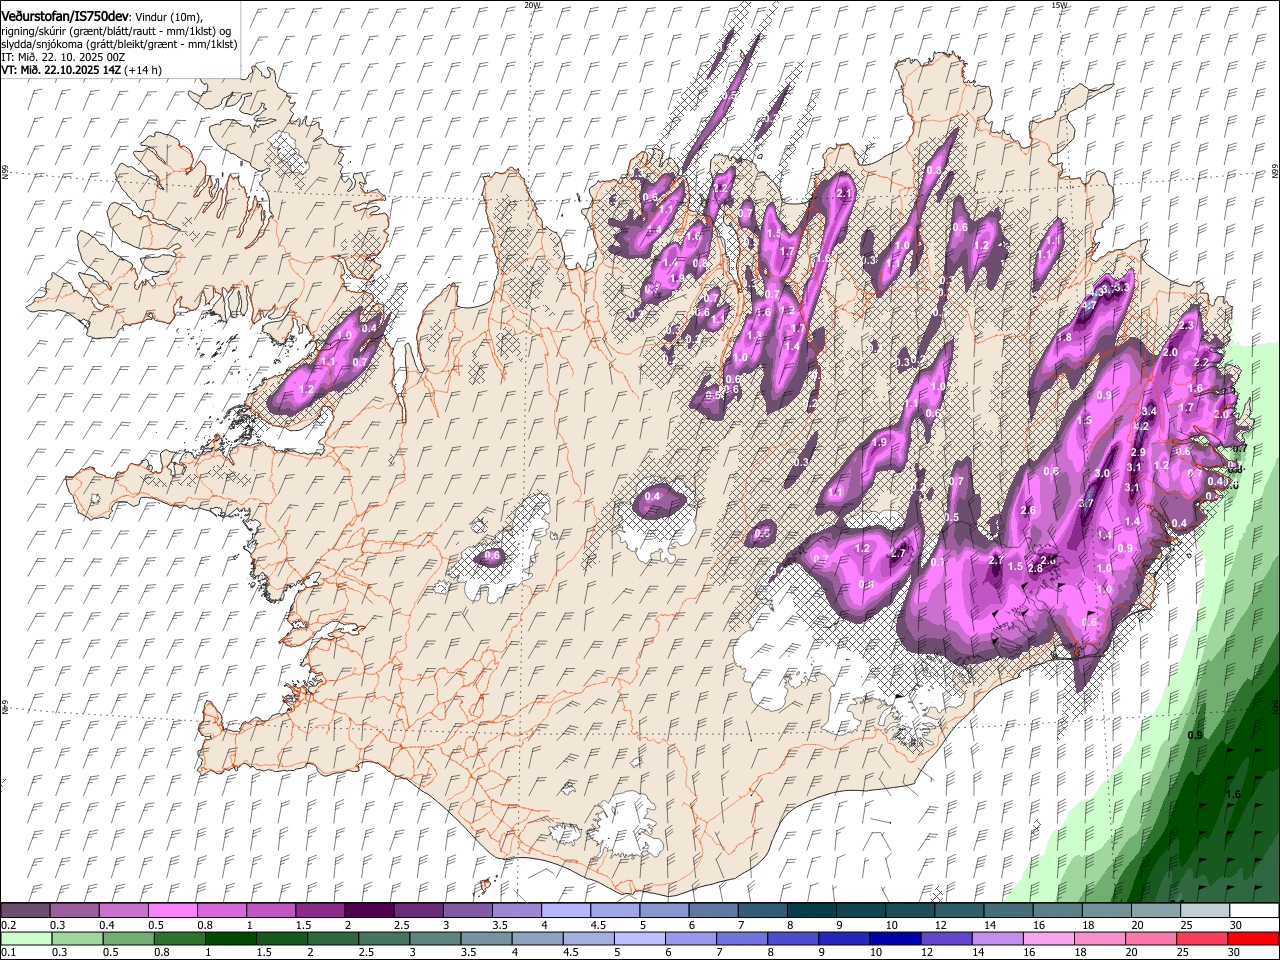The image size is (1280, 960).
Task: Click the '20W' longitude label
Action: pyautogui.click(x=532, y=5)
